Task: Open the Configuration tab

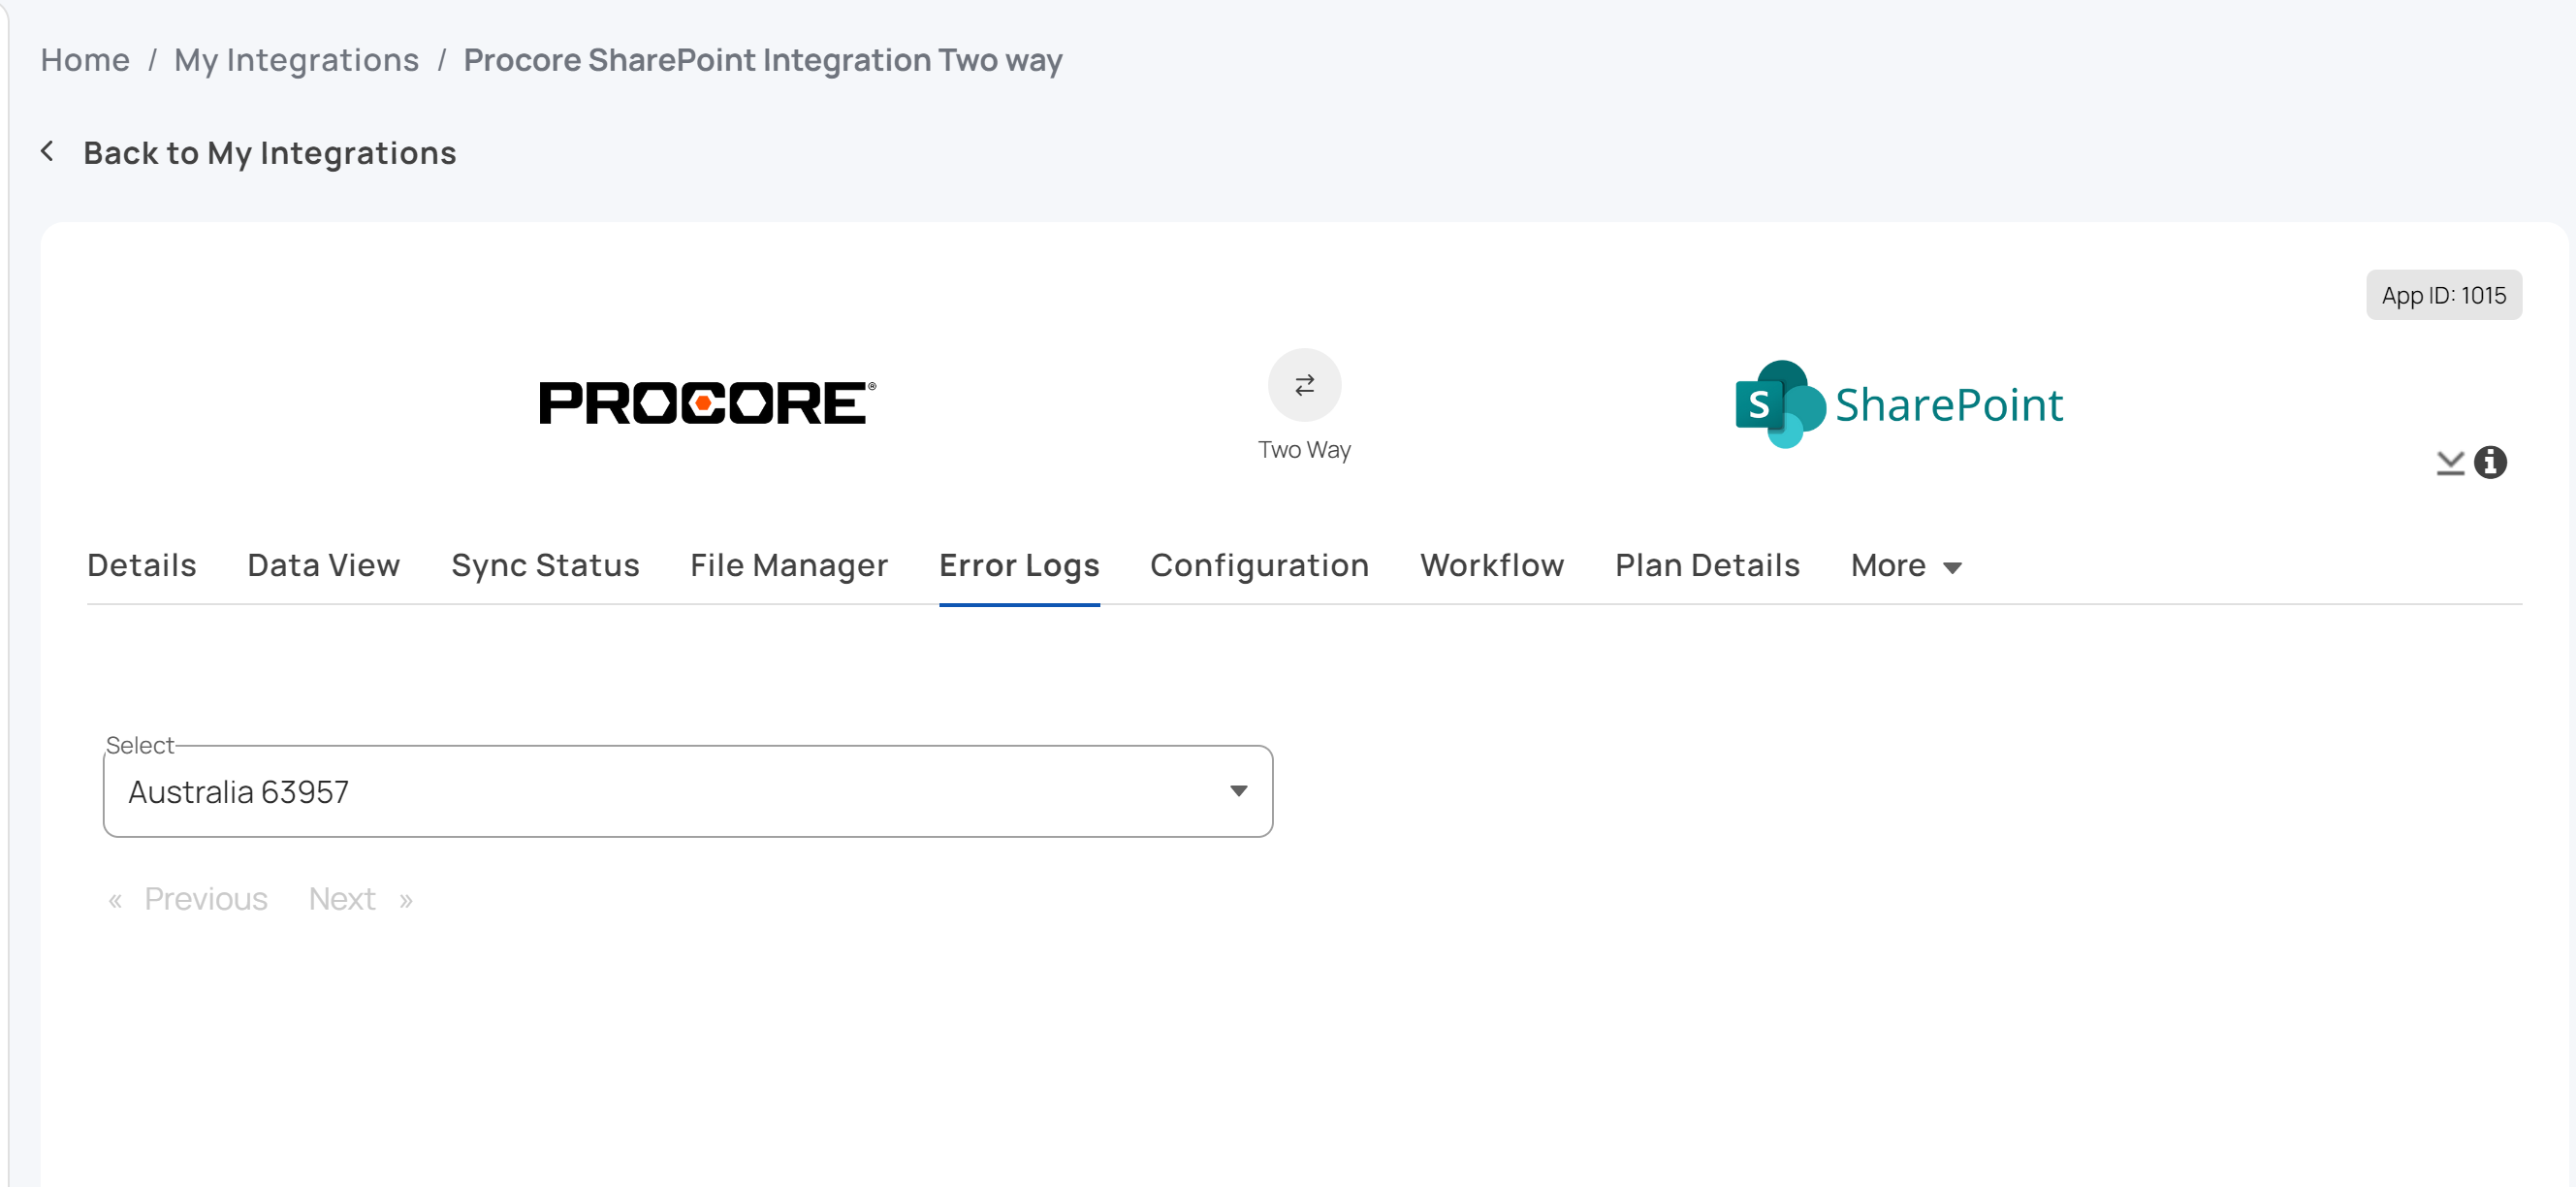Action: (x=1259, y=565)
